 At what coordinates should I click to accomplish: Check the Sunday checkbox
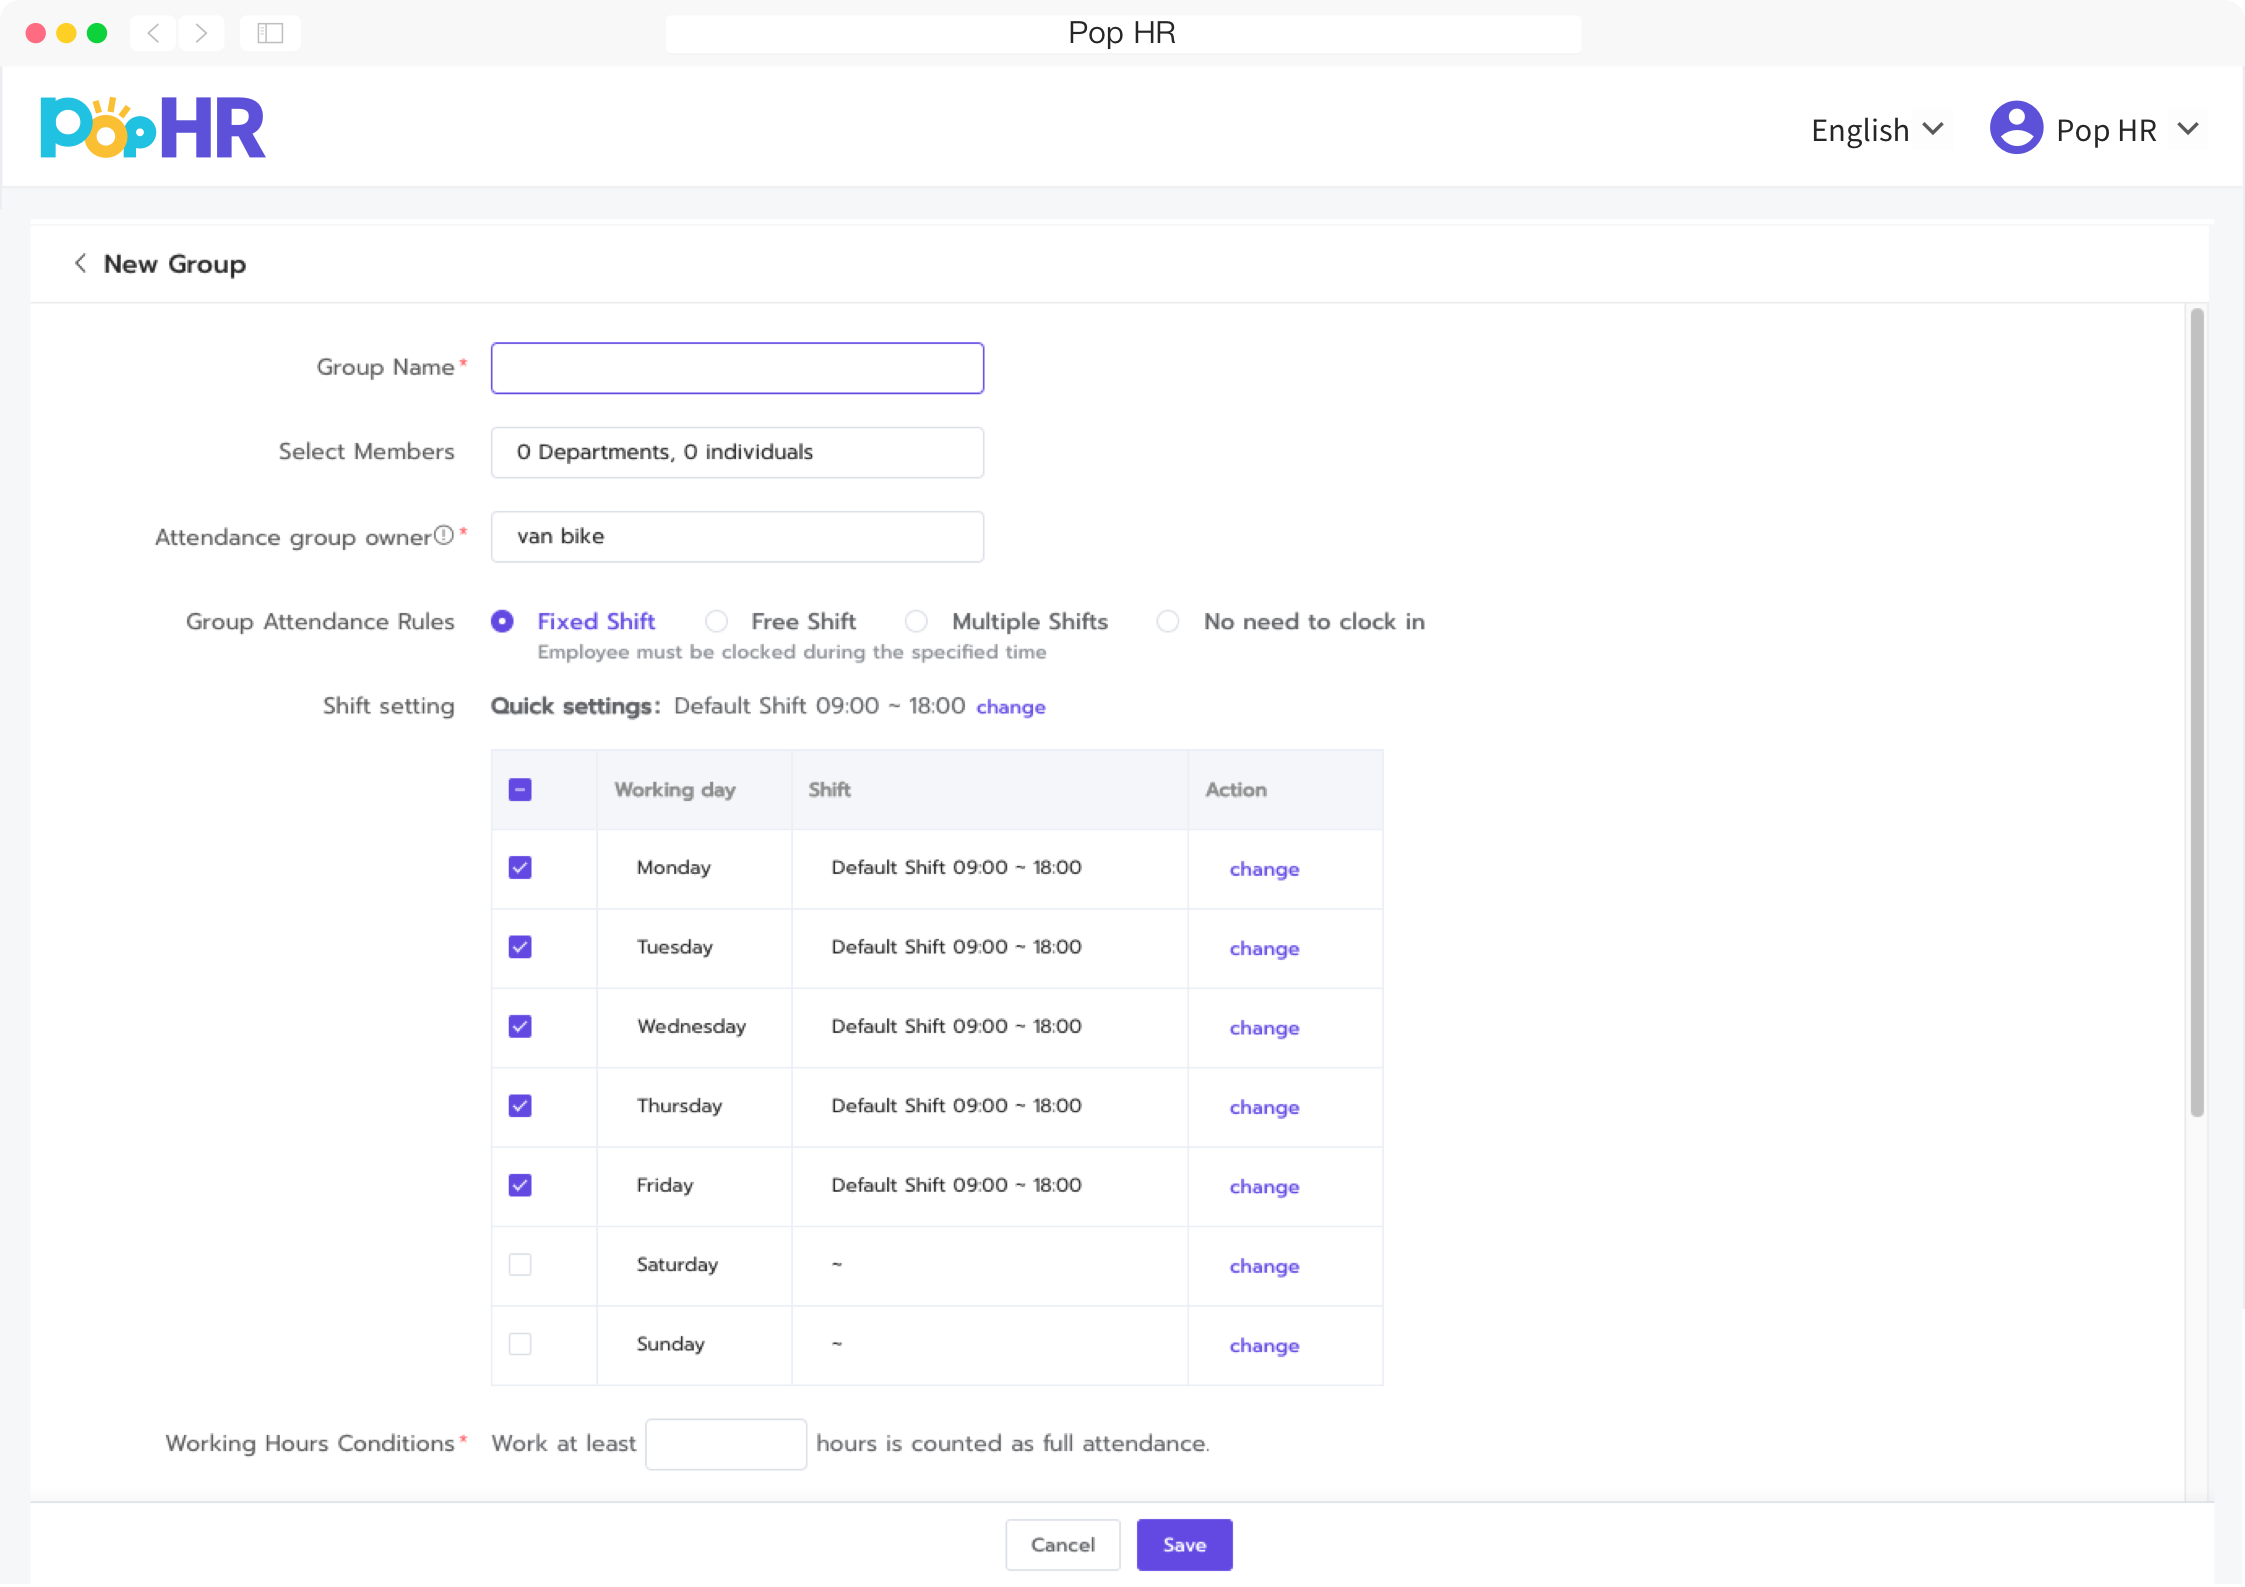click(520, 1343)
